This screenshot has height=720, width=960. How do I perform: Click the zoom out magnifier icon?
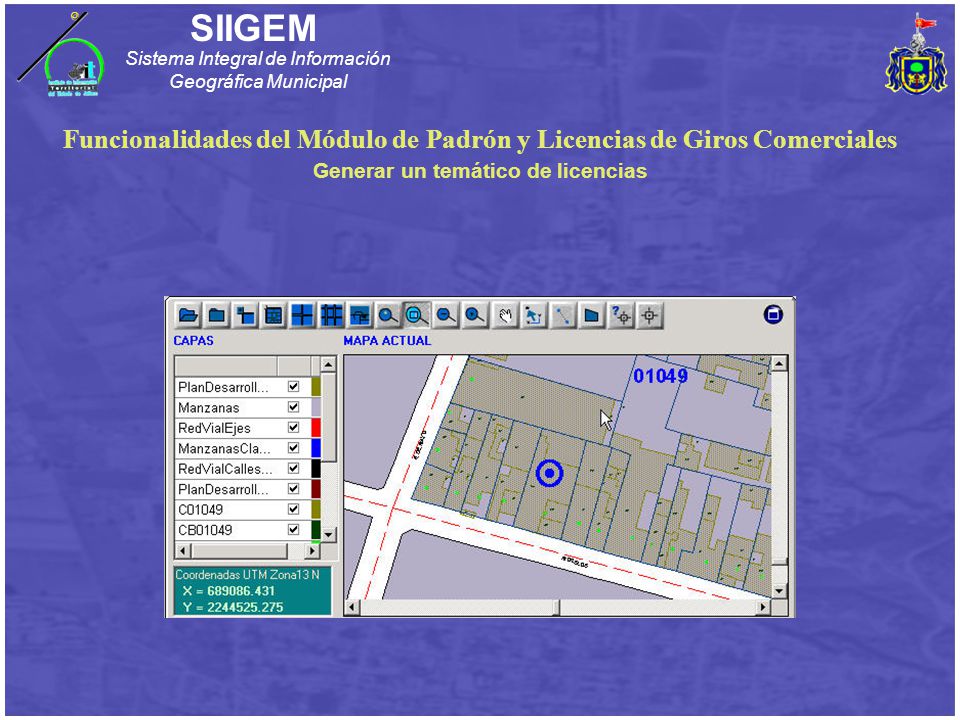(x=446, y=316)
